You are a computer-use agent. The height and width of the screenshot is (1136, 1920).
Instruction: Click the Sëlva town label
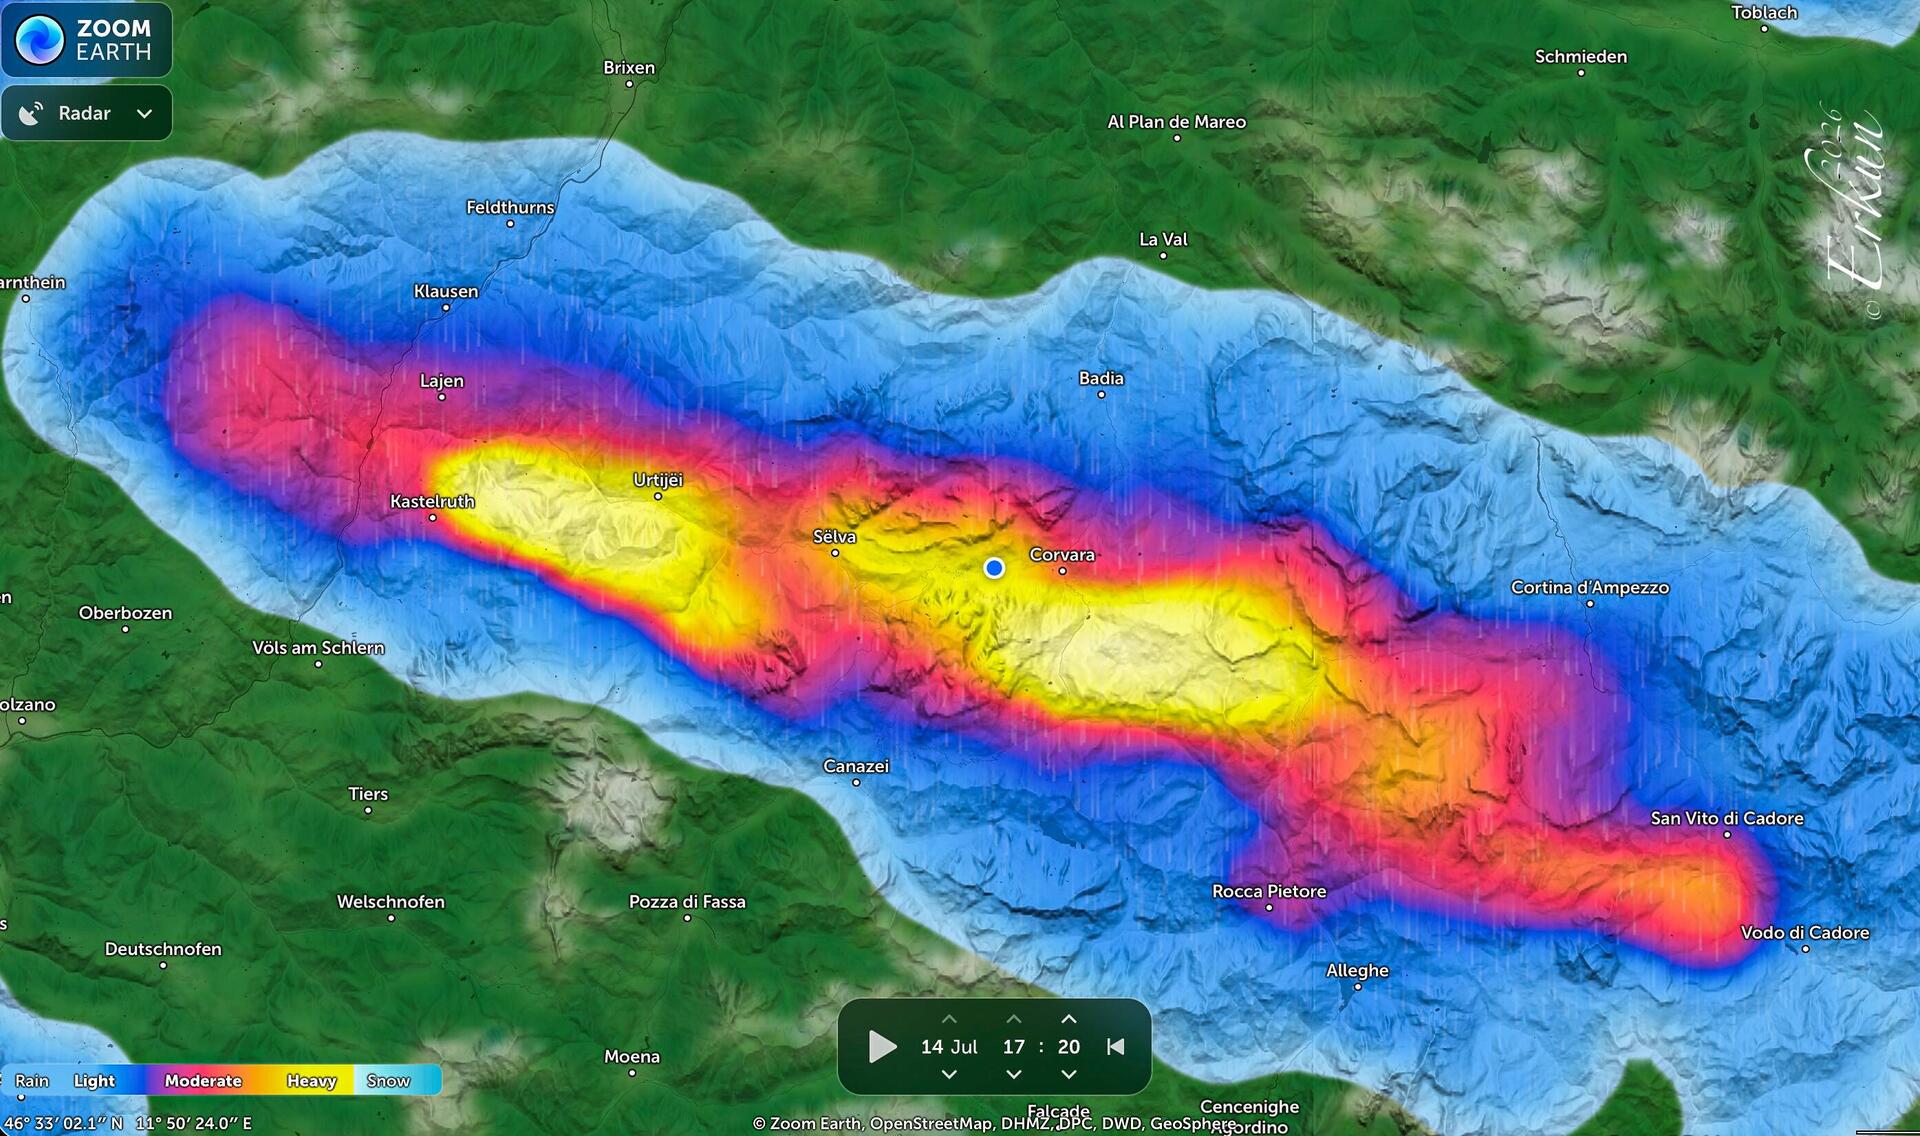coord(834,537)
